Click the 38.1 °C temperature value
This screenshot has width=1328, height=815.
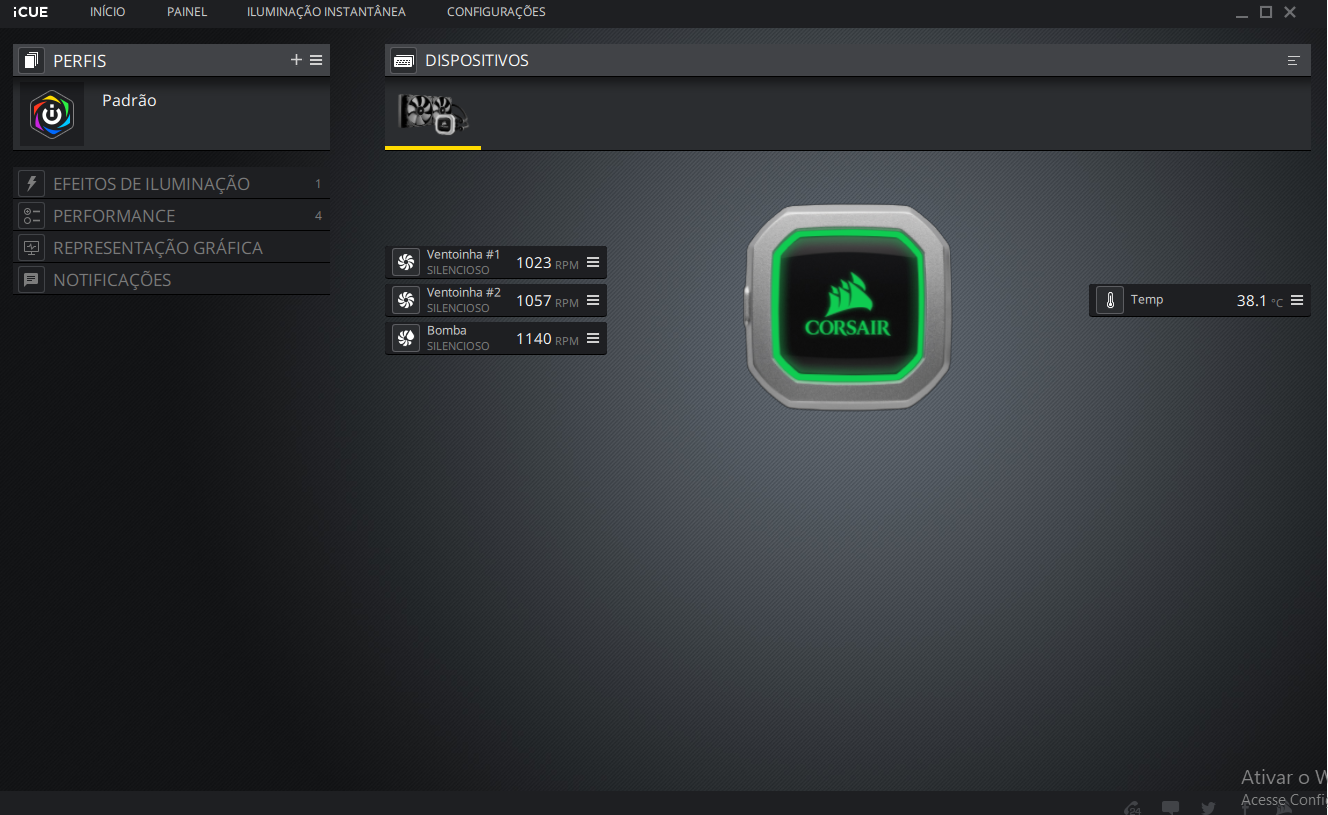(1260, 301)
